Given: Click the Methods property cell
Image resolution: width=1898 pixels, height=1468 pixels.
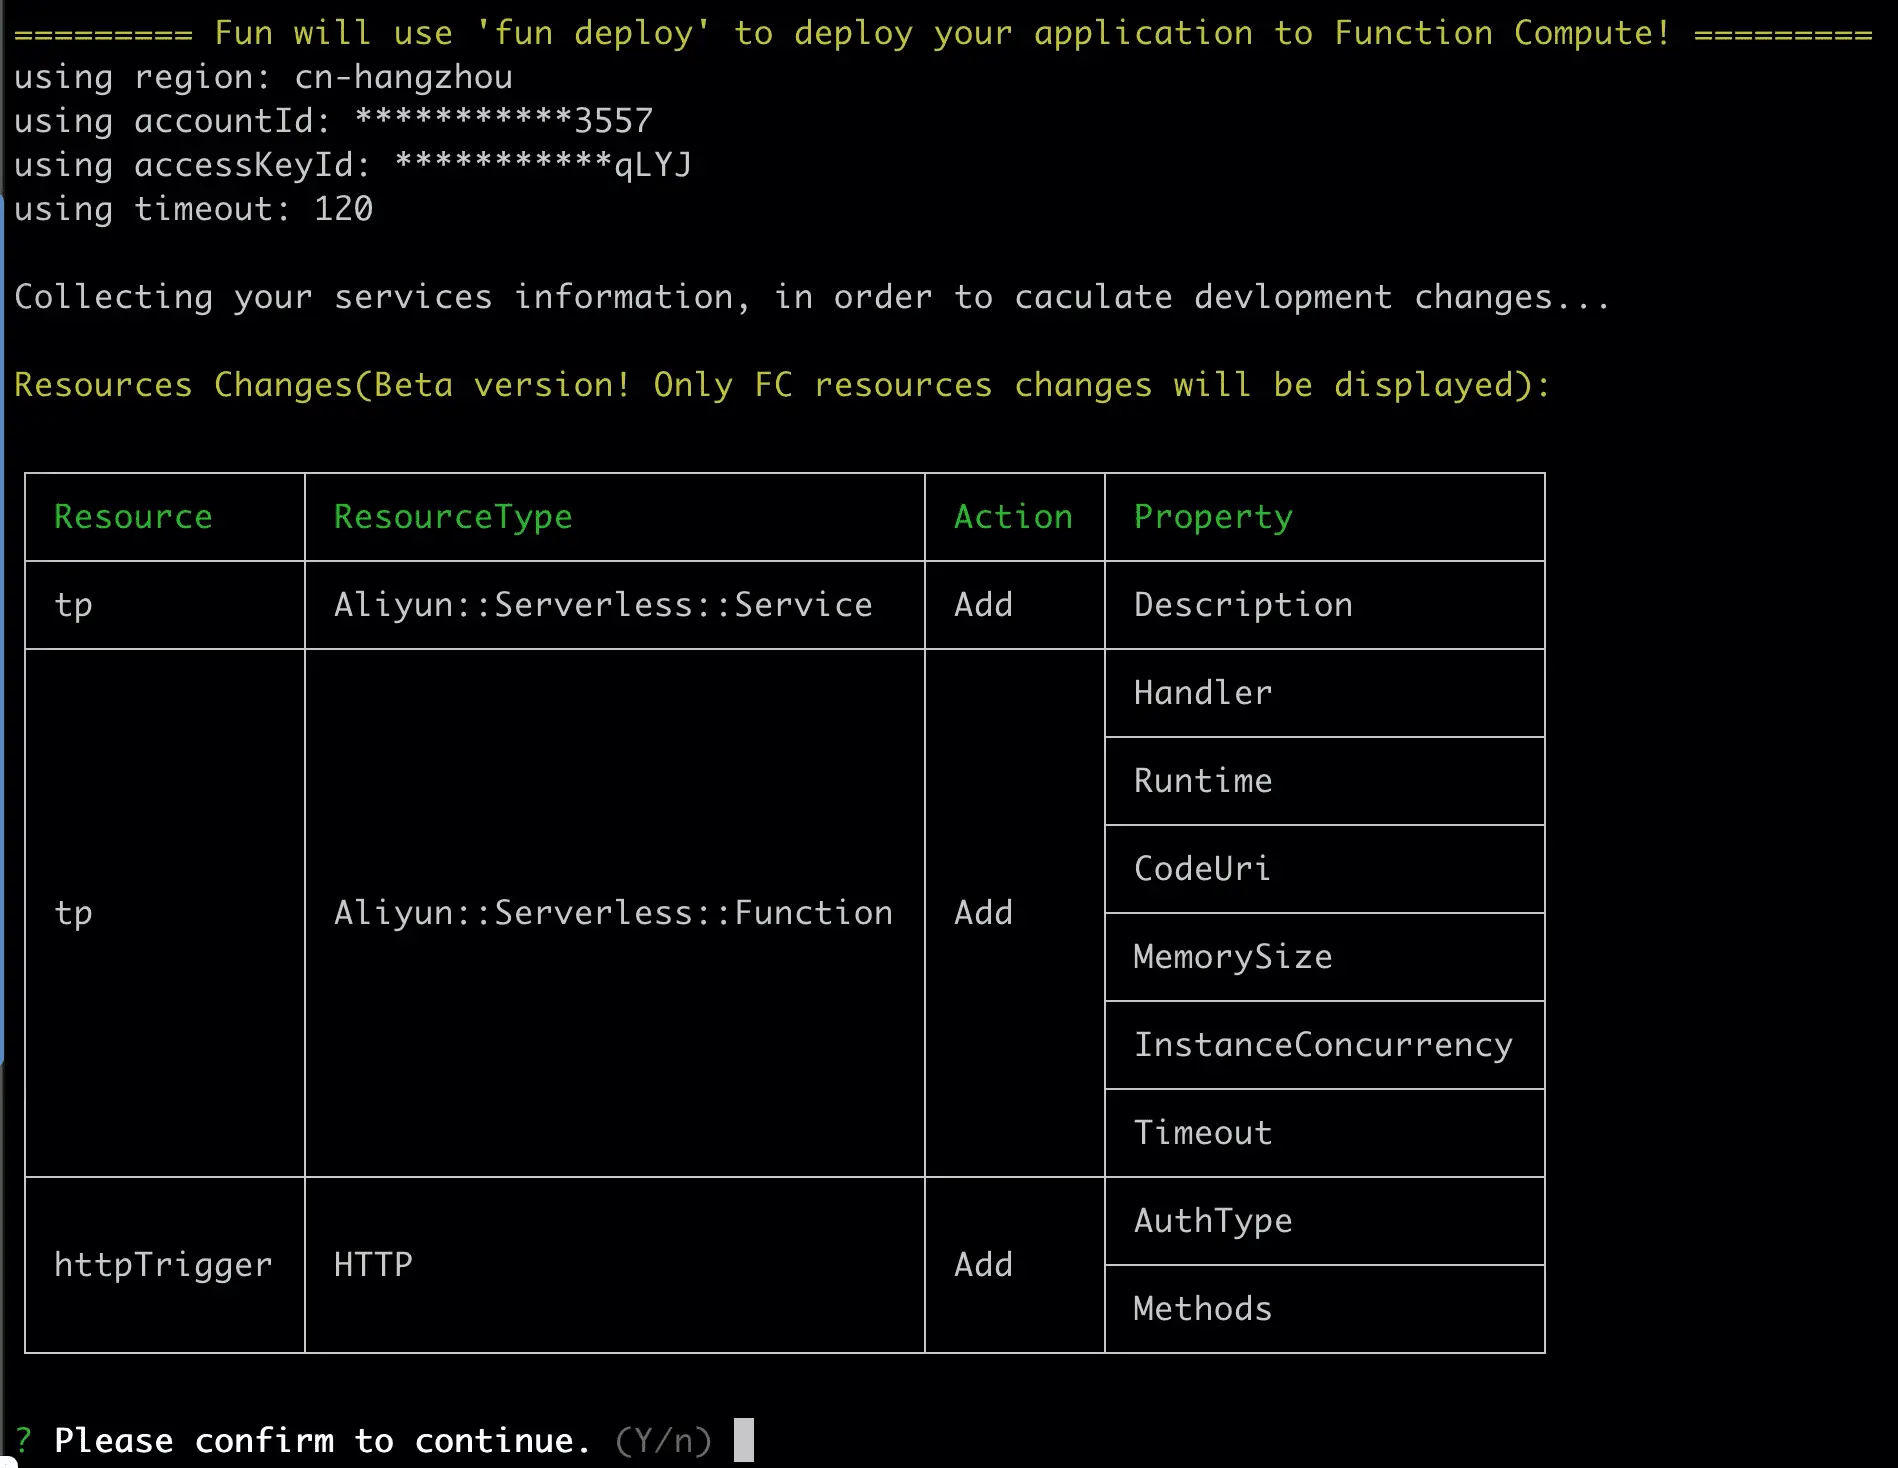Looking at the screenshot, I should [x=1202, y=1309].
